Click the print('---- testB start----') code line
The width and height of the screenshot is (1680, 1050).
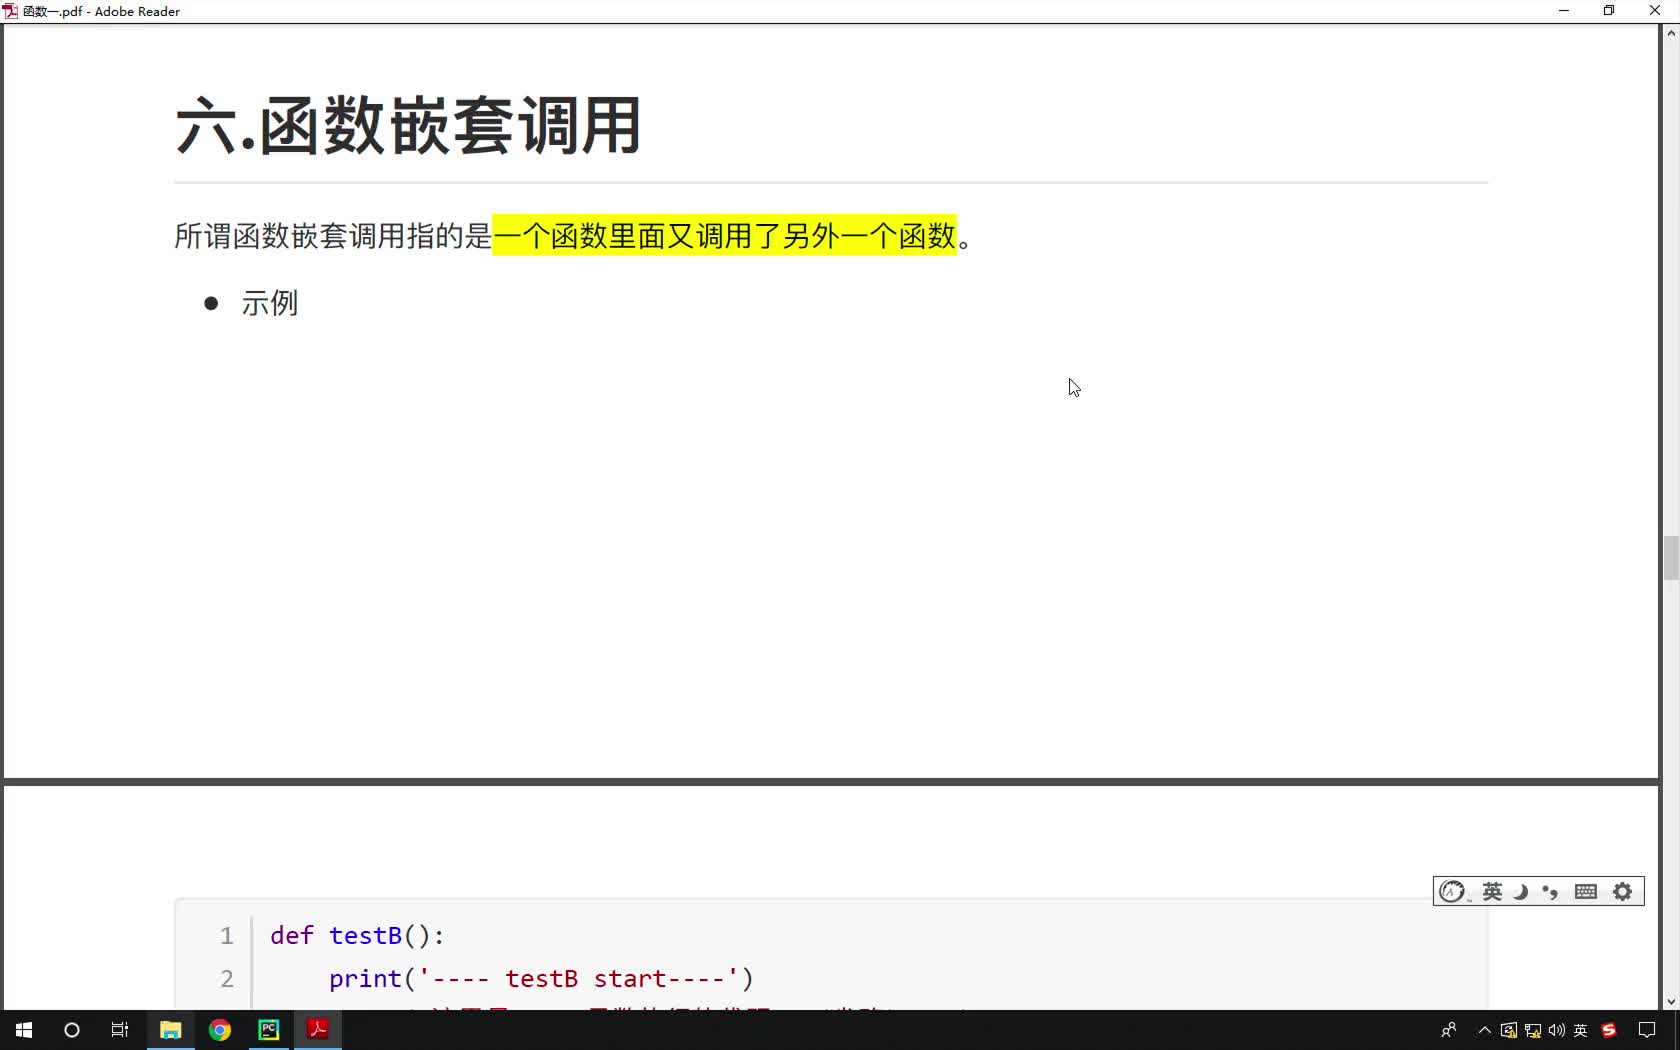click(x=541, y=978)
